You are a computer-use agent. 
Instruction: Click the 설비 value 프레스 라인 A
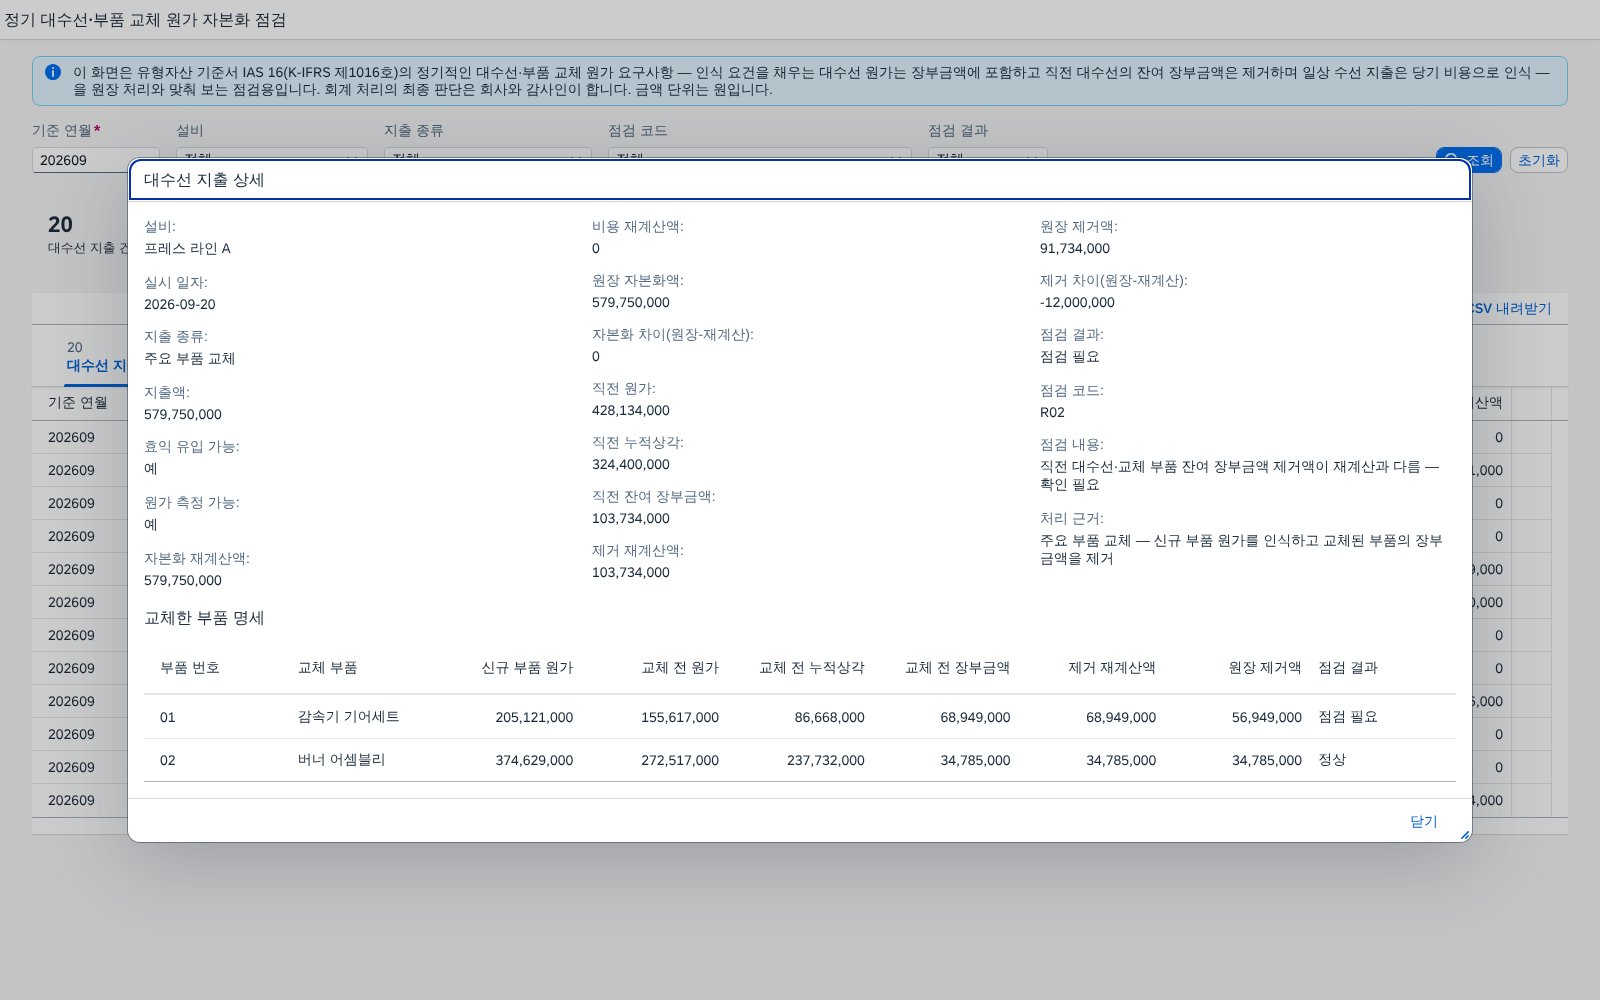(187, 248)
